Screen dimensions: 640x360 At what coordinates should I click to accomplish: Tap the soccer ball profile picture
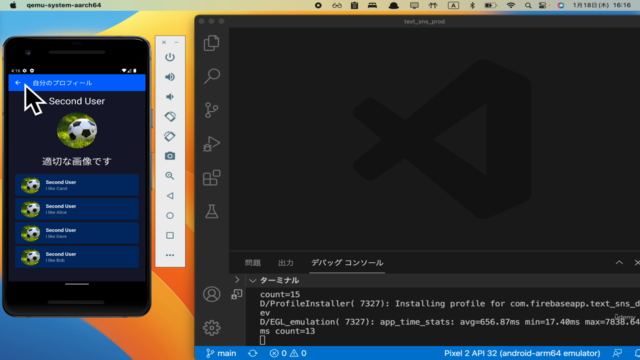point(77,131)
